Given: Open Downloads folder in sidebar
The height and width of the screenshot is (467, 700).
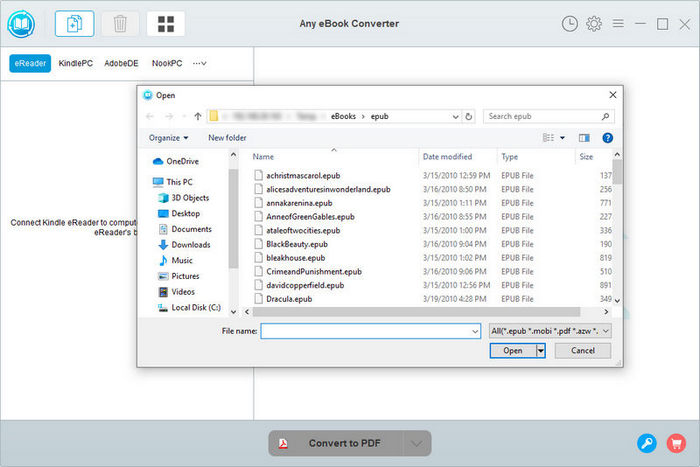Looking at the screenshot, I should pos(190,245).
